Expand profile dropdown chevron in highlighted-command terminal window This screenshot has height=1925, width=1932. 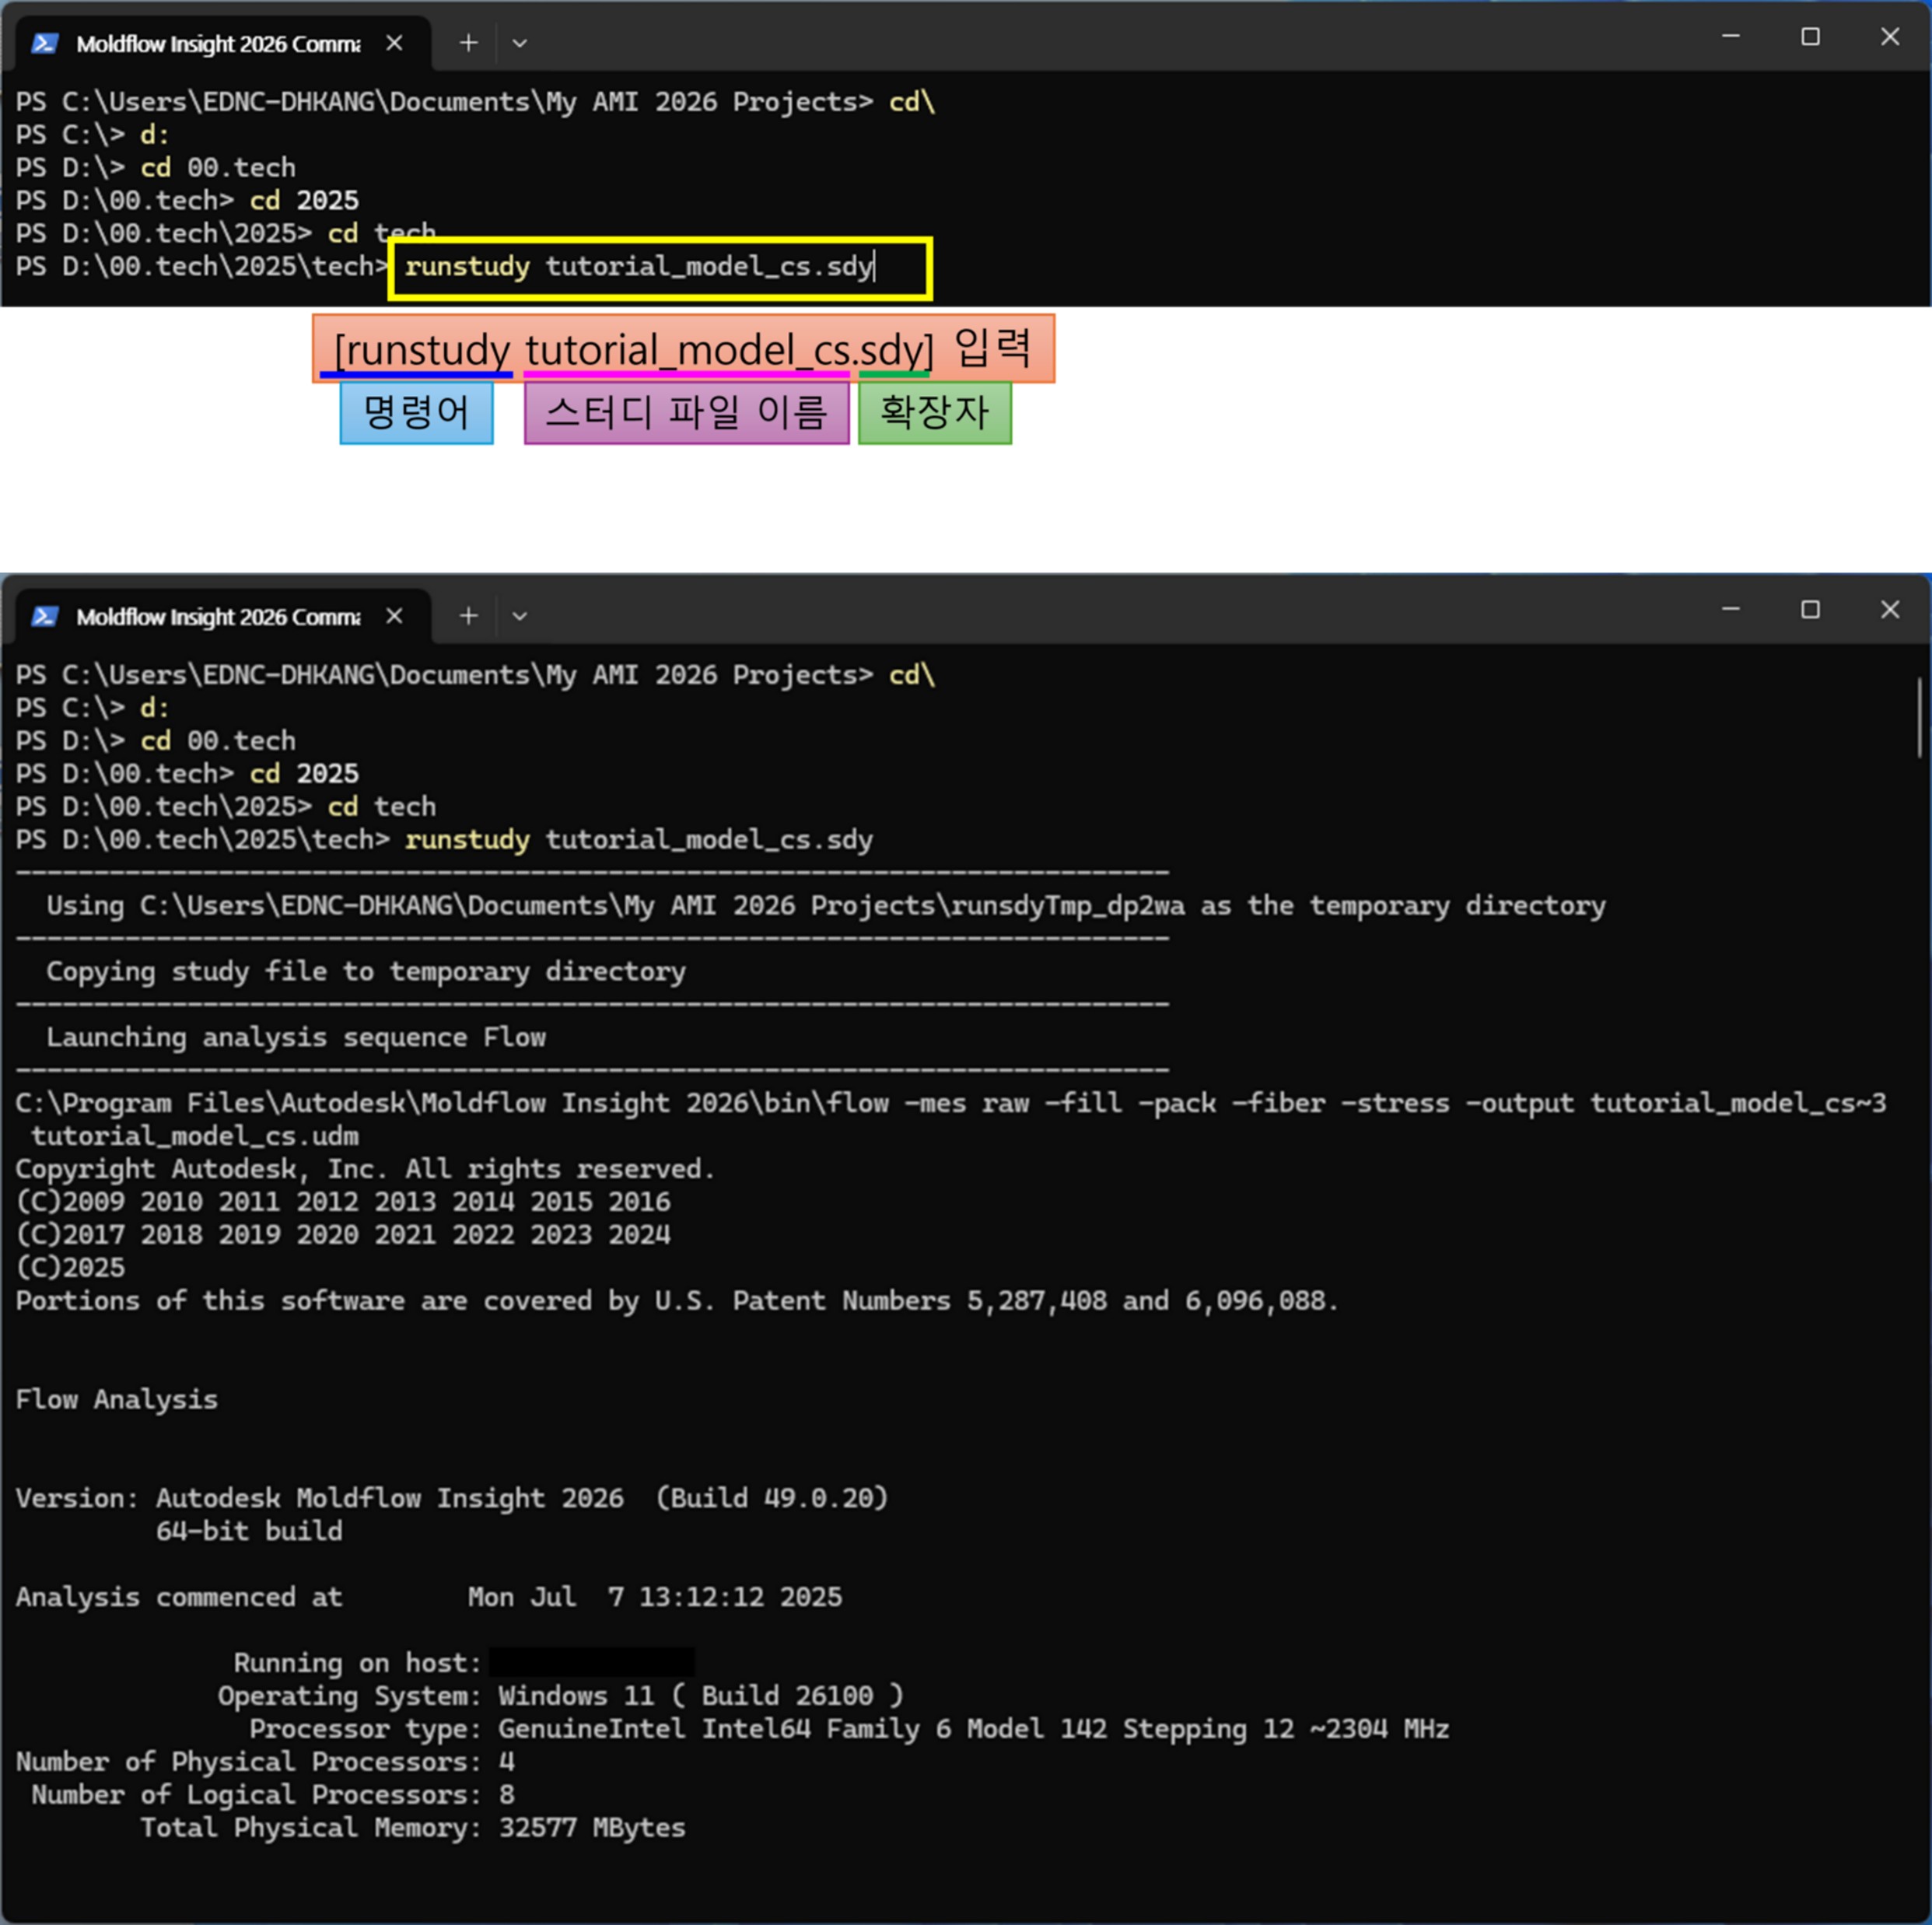point(519,43)
